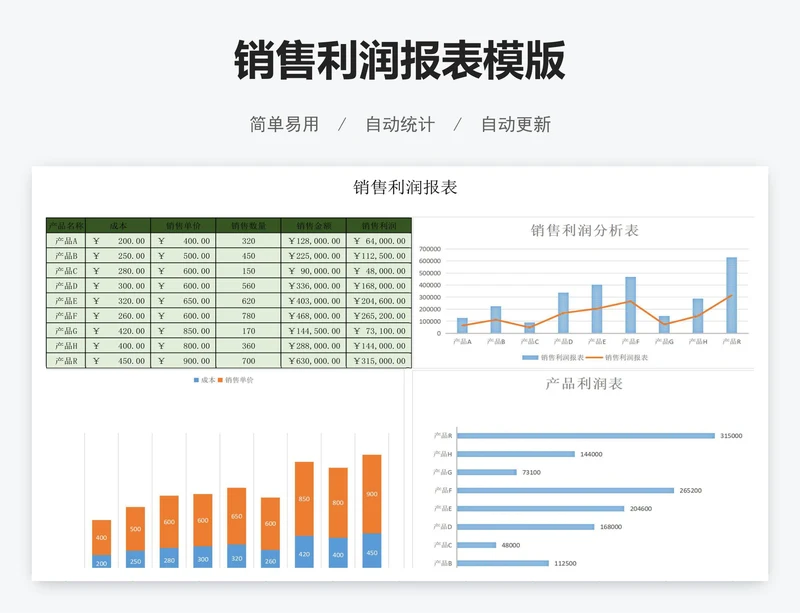
Task: Click the 自动统计 tagline text
Action: pyautogui.click(x=399, y=125)
